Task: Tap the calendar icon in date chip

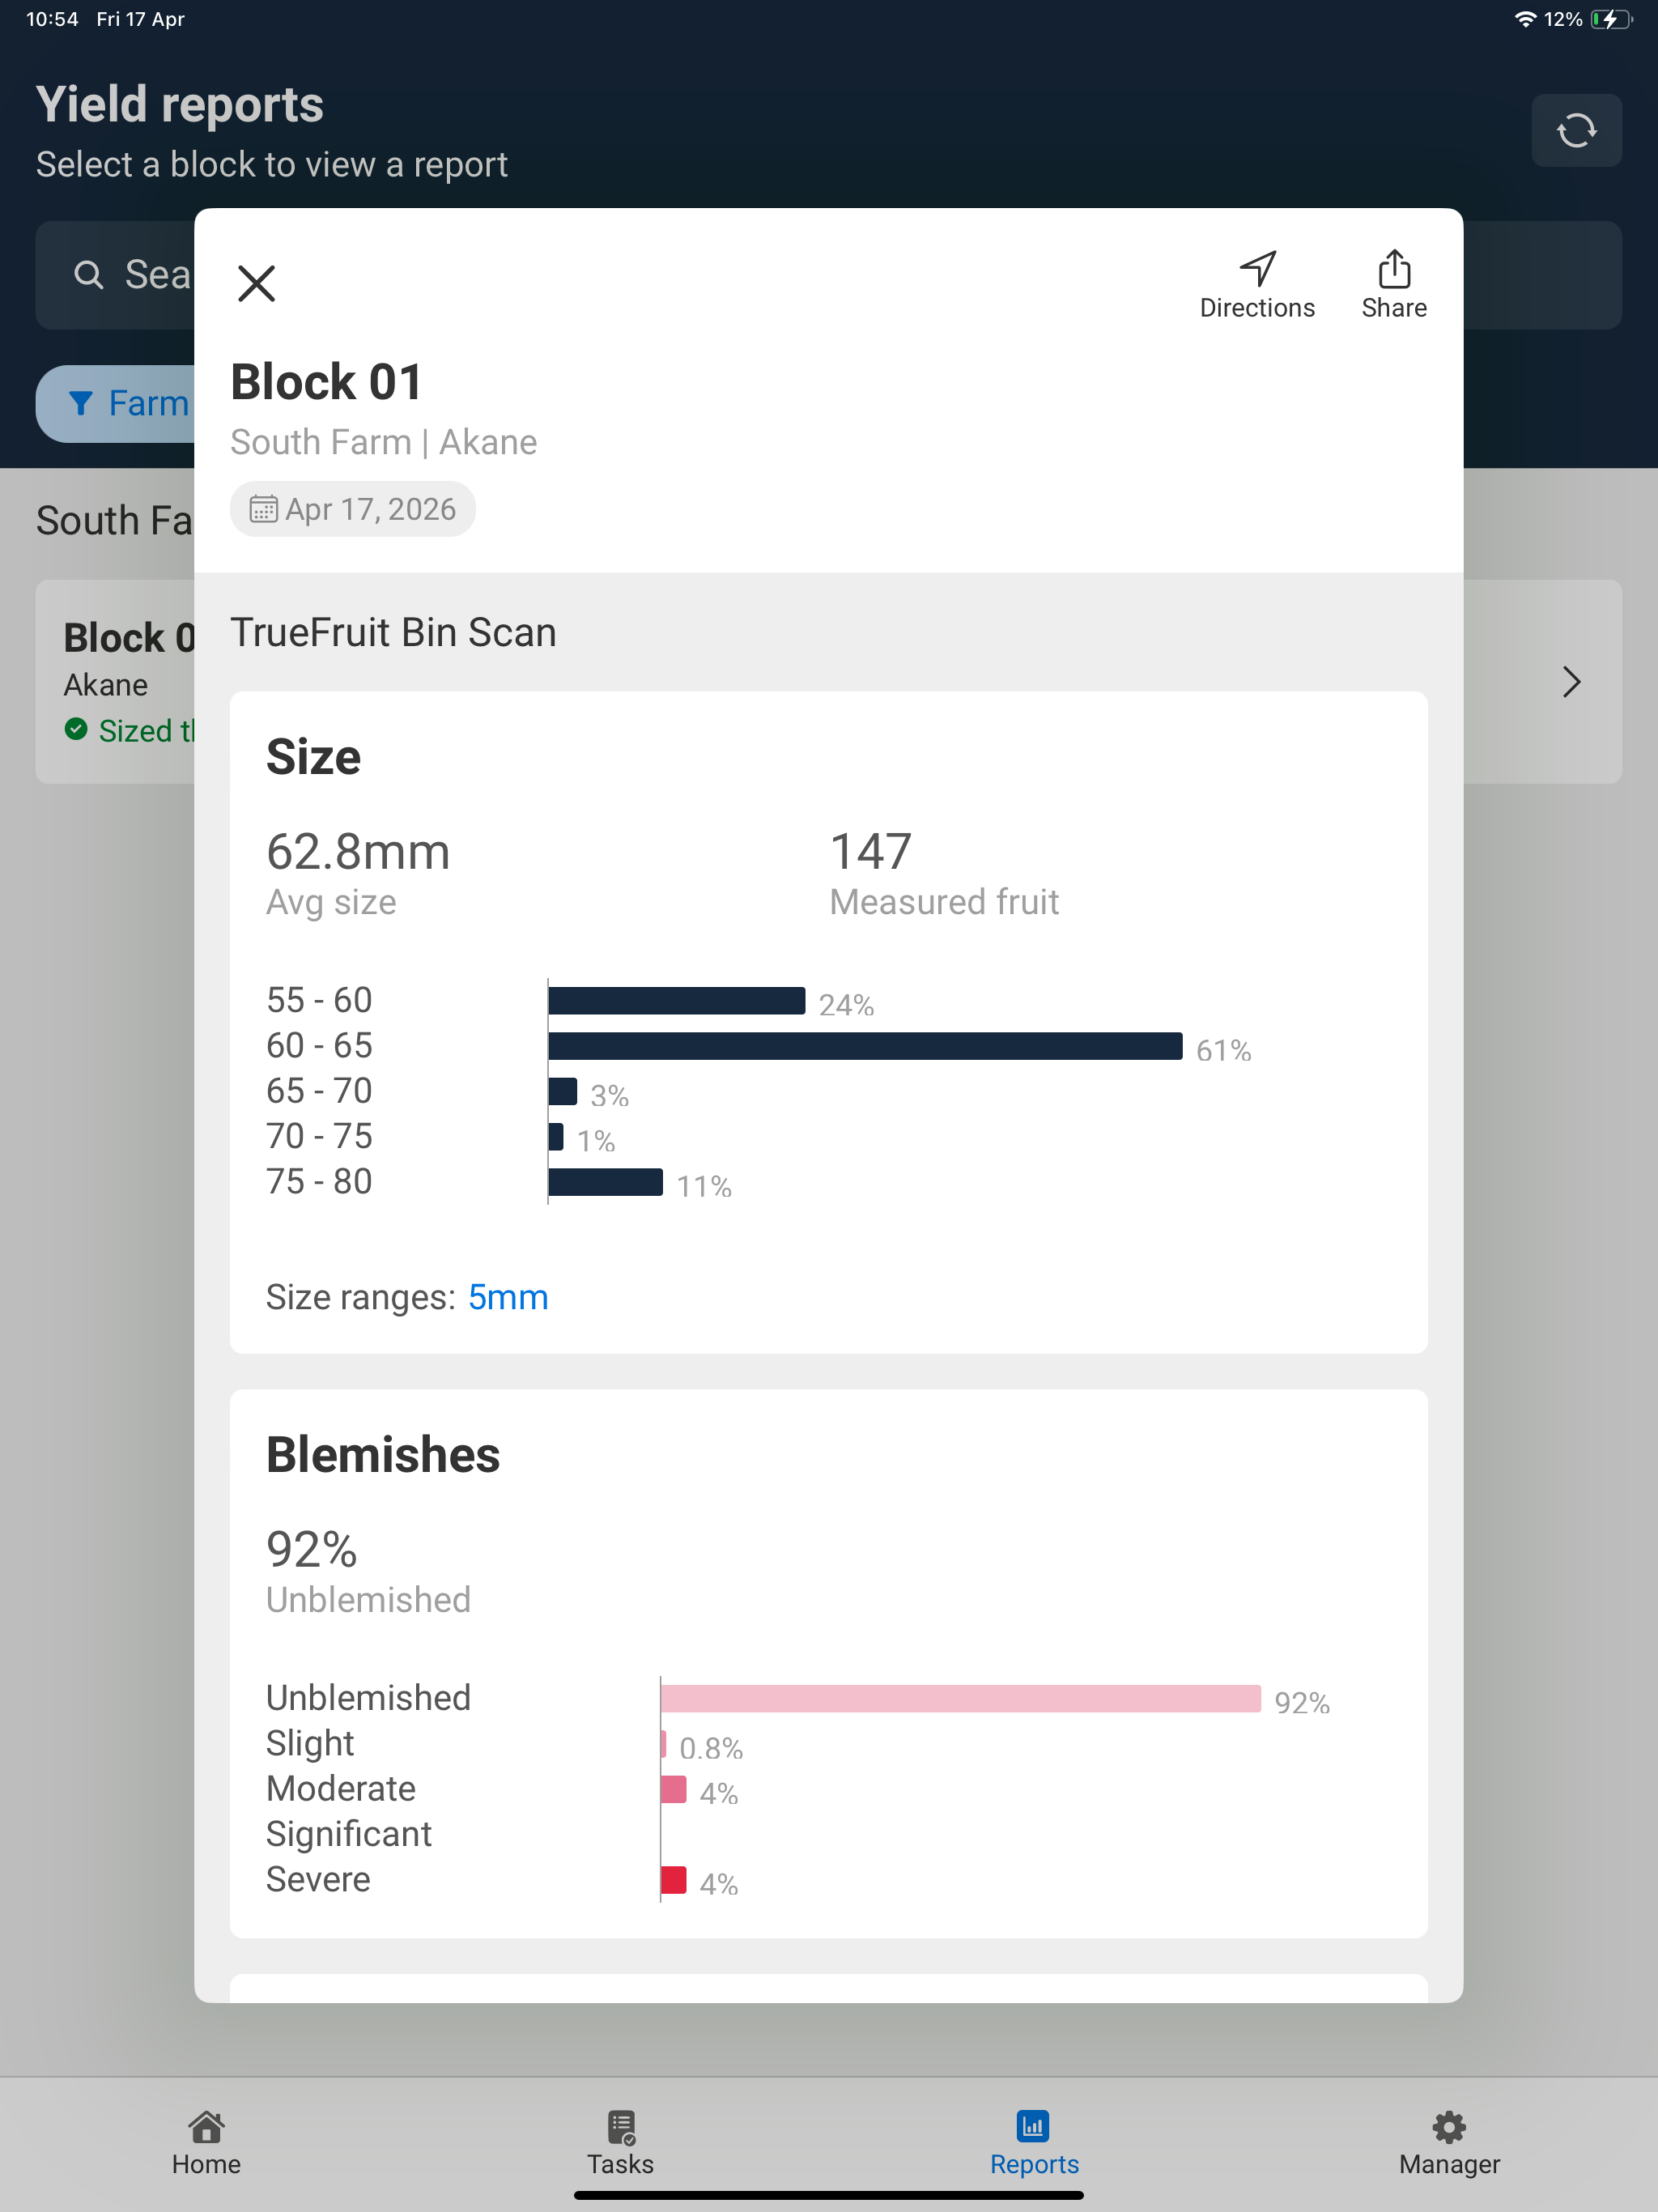Action: pos(263,509)
